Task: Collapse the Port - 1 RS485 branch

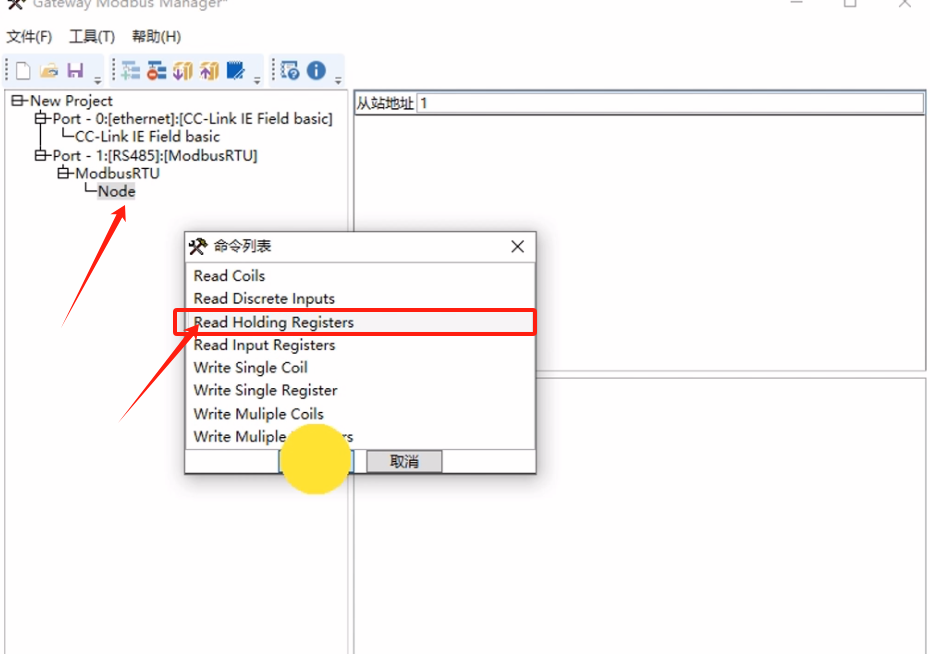Action: pos(41,155)
